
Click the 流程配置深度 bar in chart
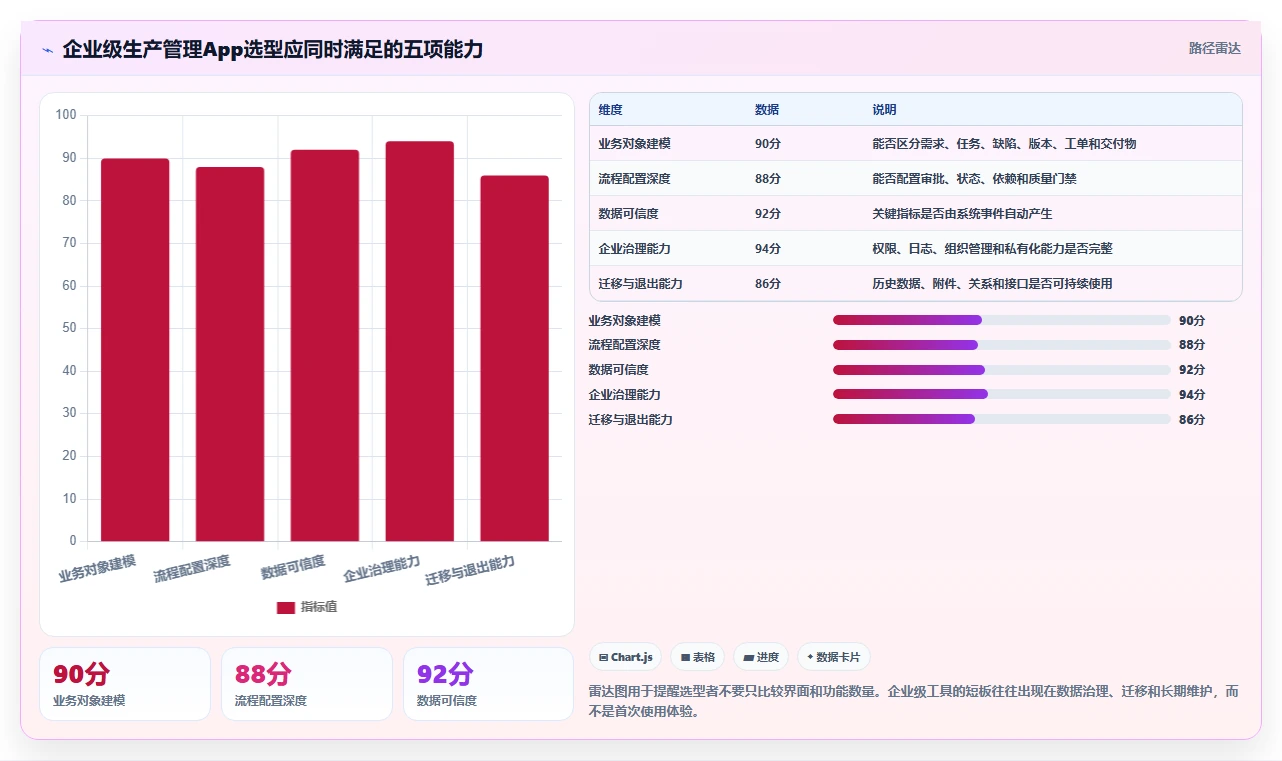[230, 354]
